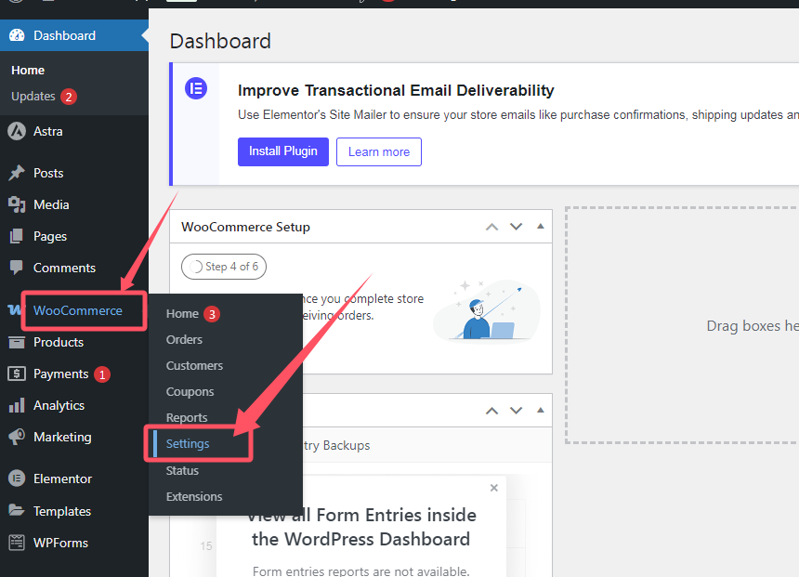Move WooCommerce Setup widget down
The width and height of the screenshot is (799, 577).
point(516,227)
